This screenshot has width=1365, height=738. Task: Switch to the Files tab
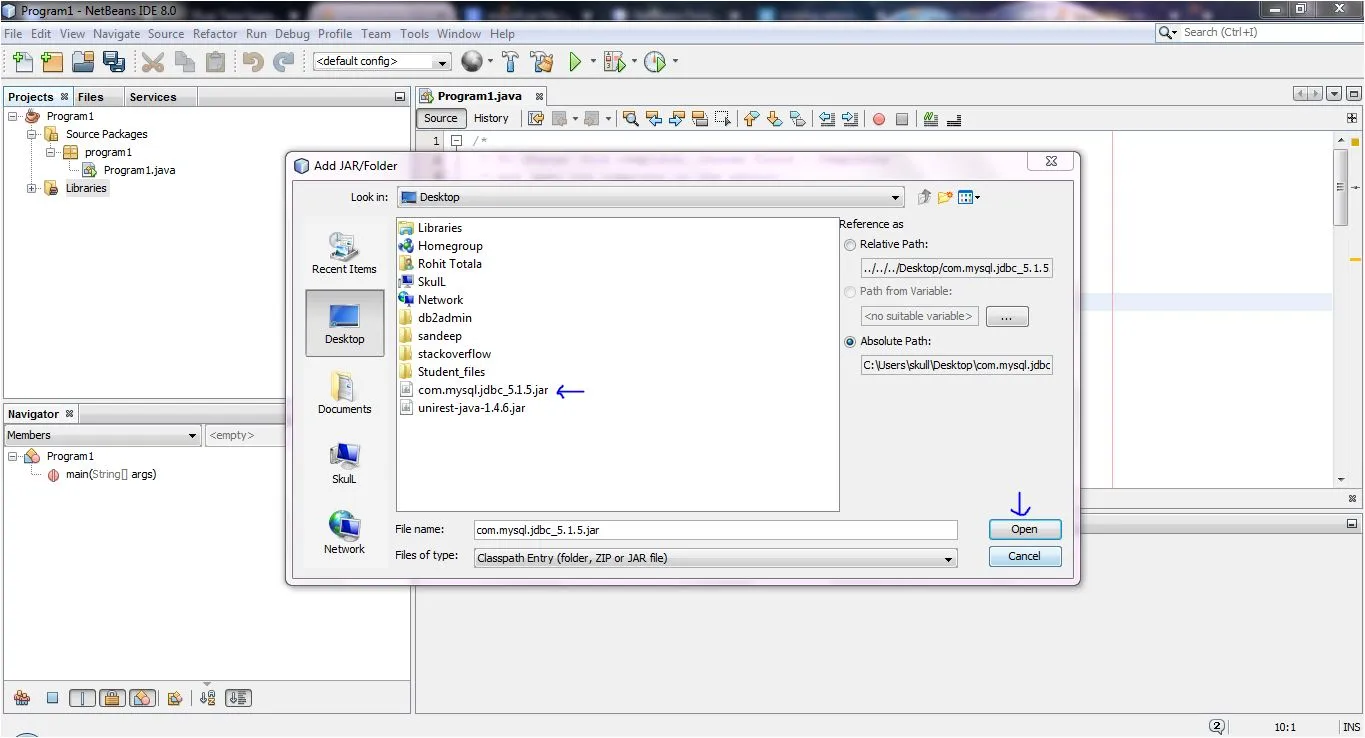[91, 97]
